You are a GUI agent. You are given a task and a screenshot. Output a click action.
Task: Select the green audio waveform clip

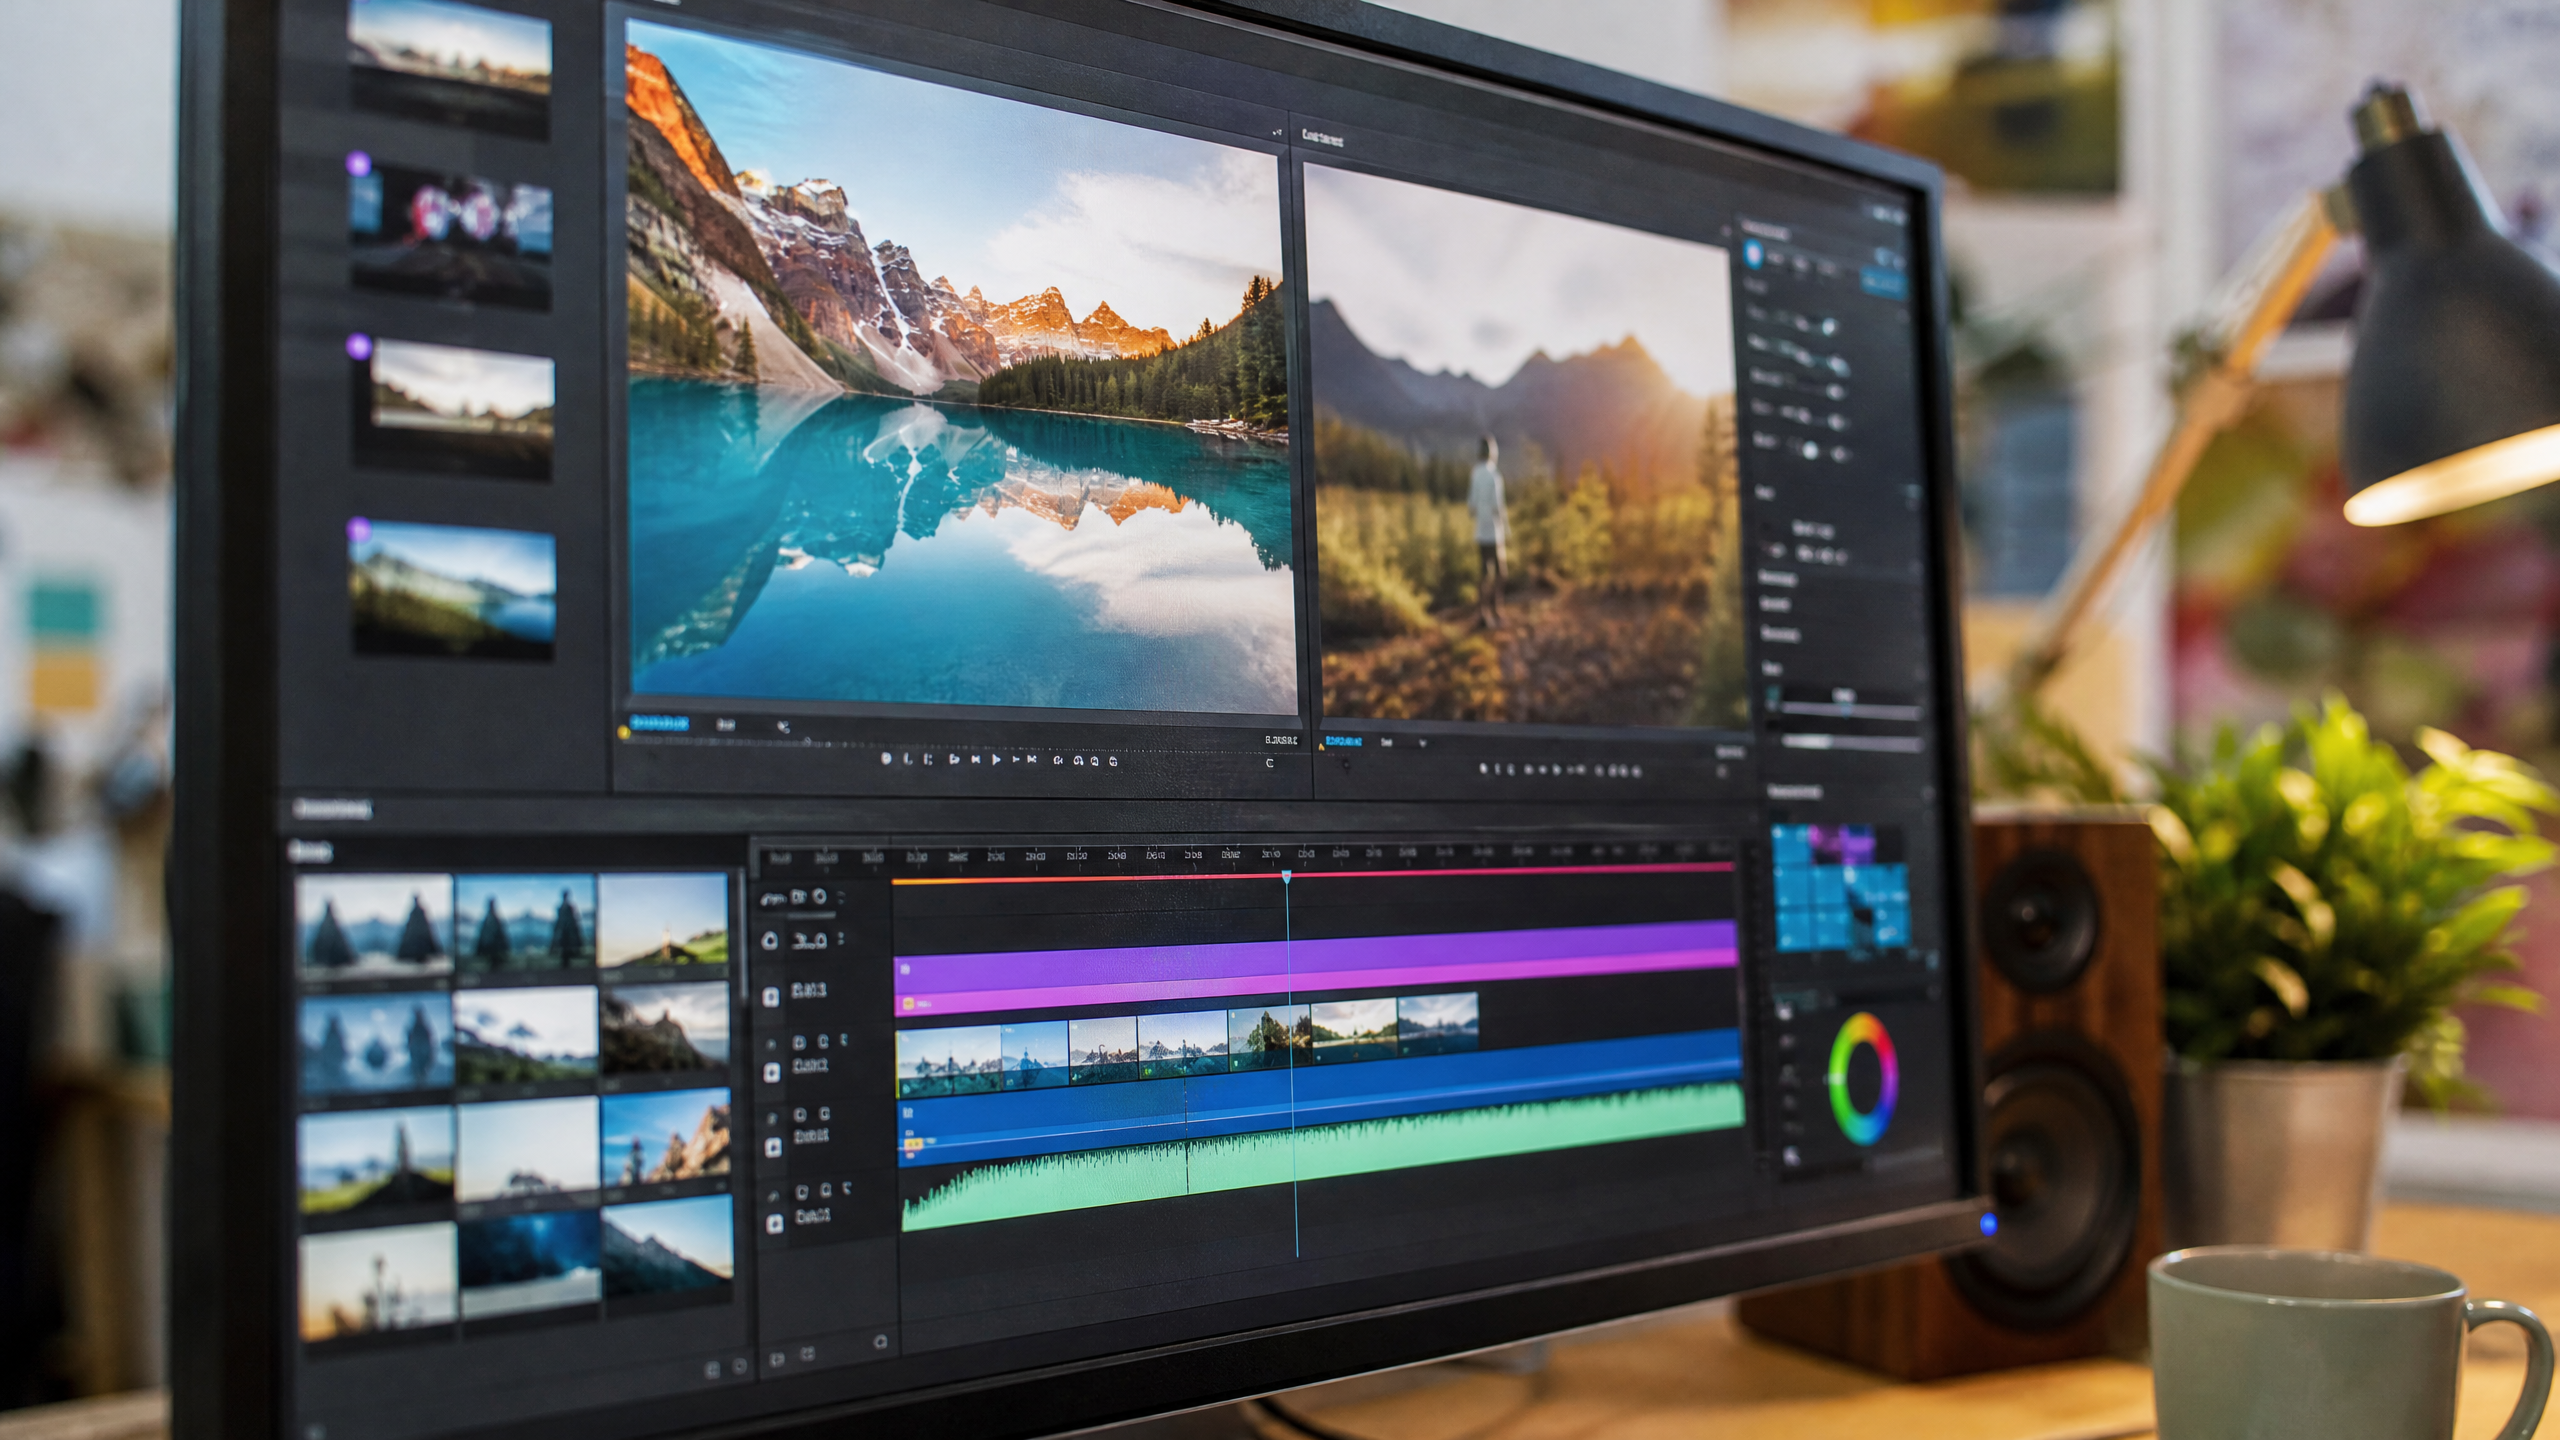[x=1322, y=1155]
